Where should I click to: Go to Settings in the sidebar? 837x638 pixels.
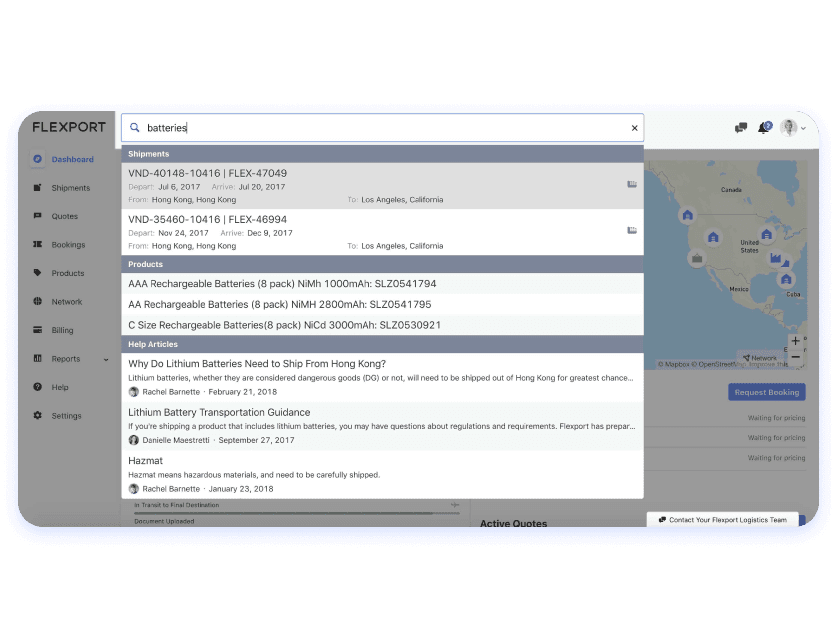[x=66, y=416]
